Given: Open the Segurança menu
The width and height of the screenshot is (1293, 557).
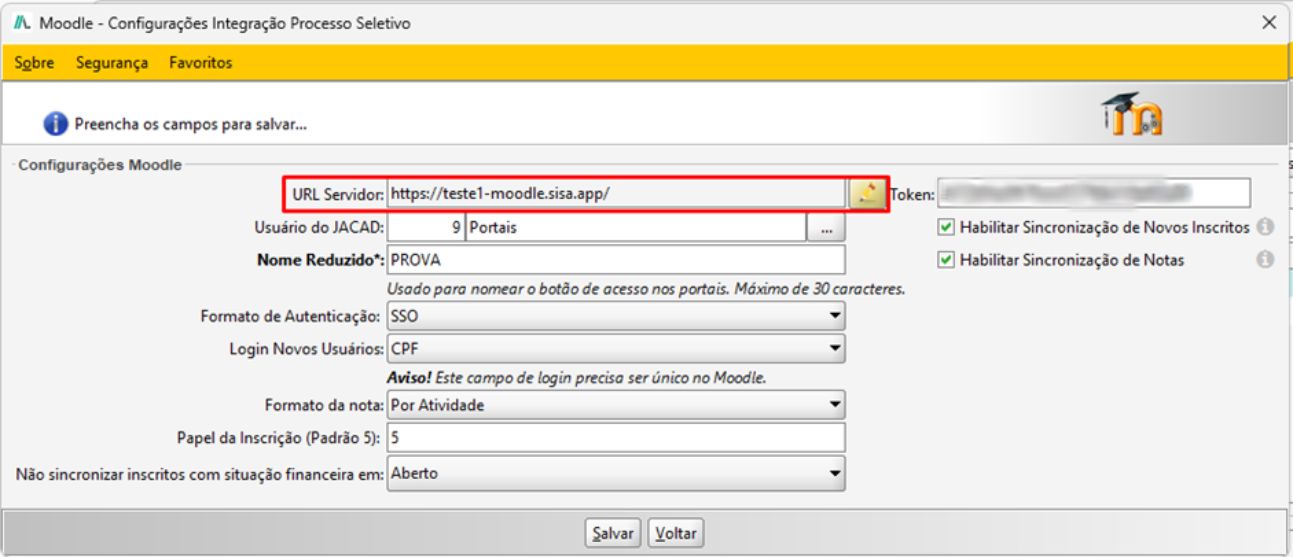Looking at the screenshot, I should click(x=112, y=62).
